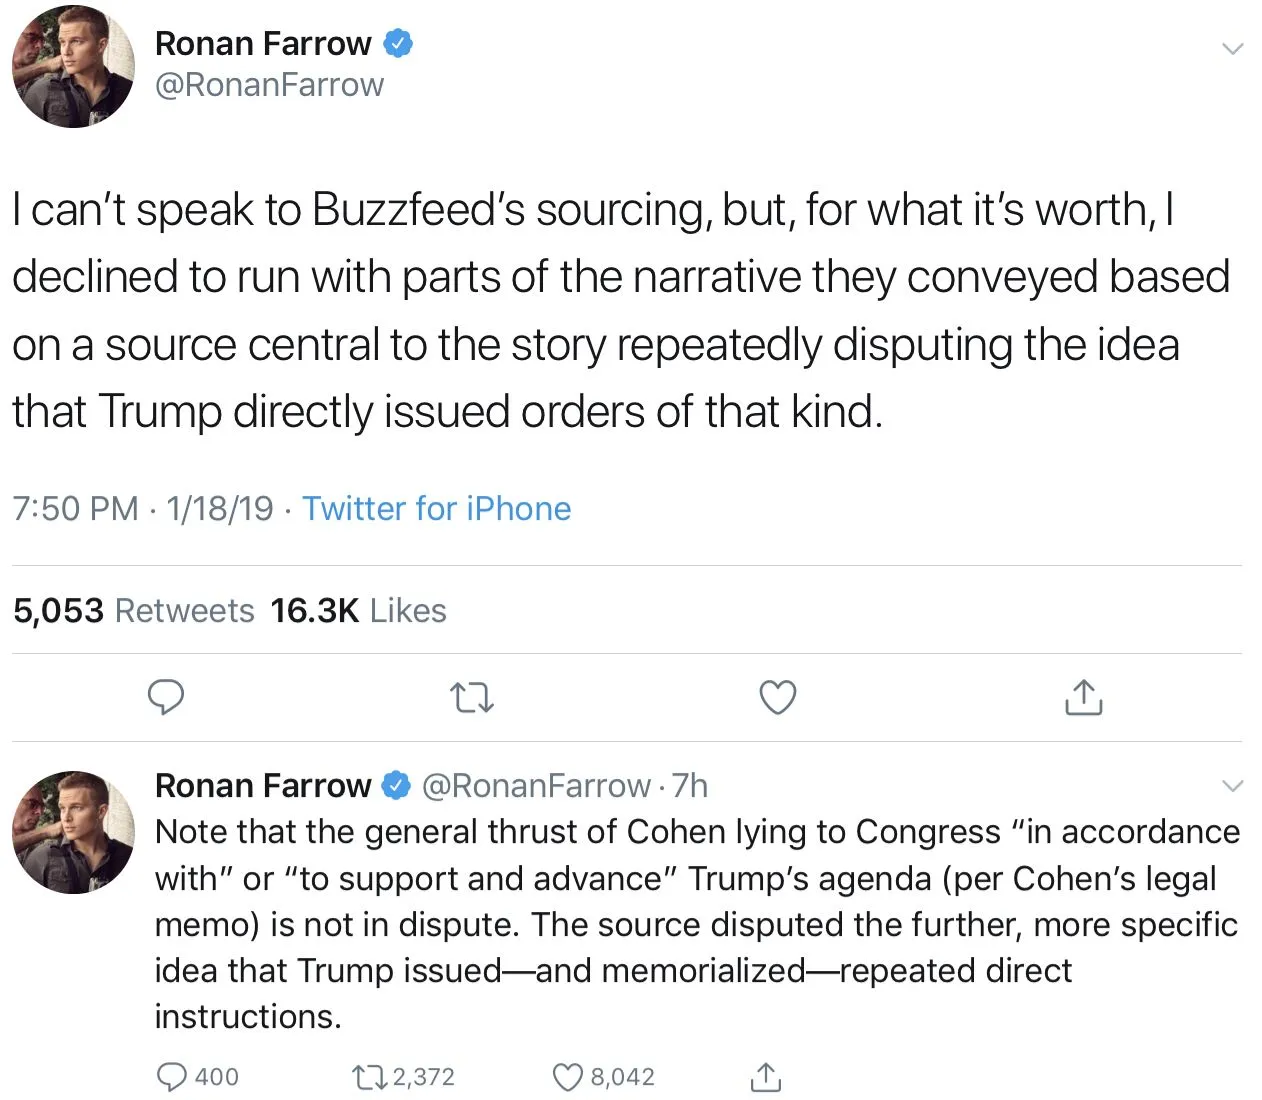View the 5,053 Retweets list
The height and width of the screenshot is (1100, 1262).
[133, 610]
